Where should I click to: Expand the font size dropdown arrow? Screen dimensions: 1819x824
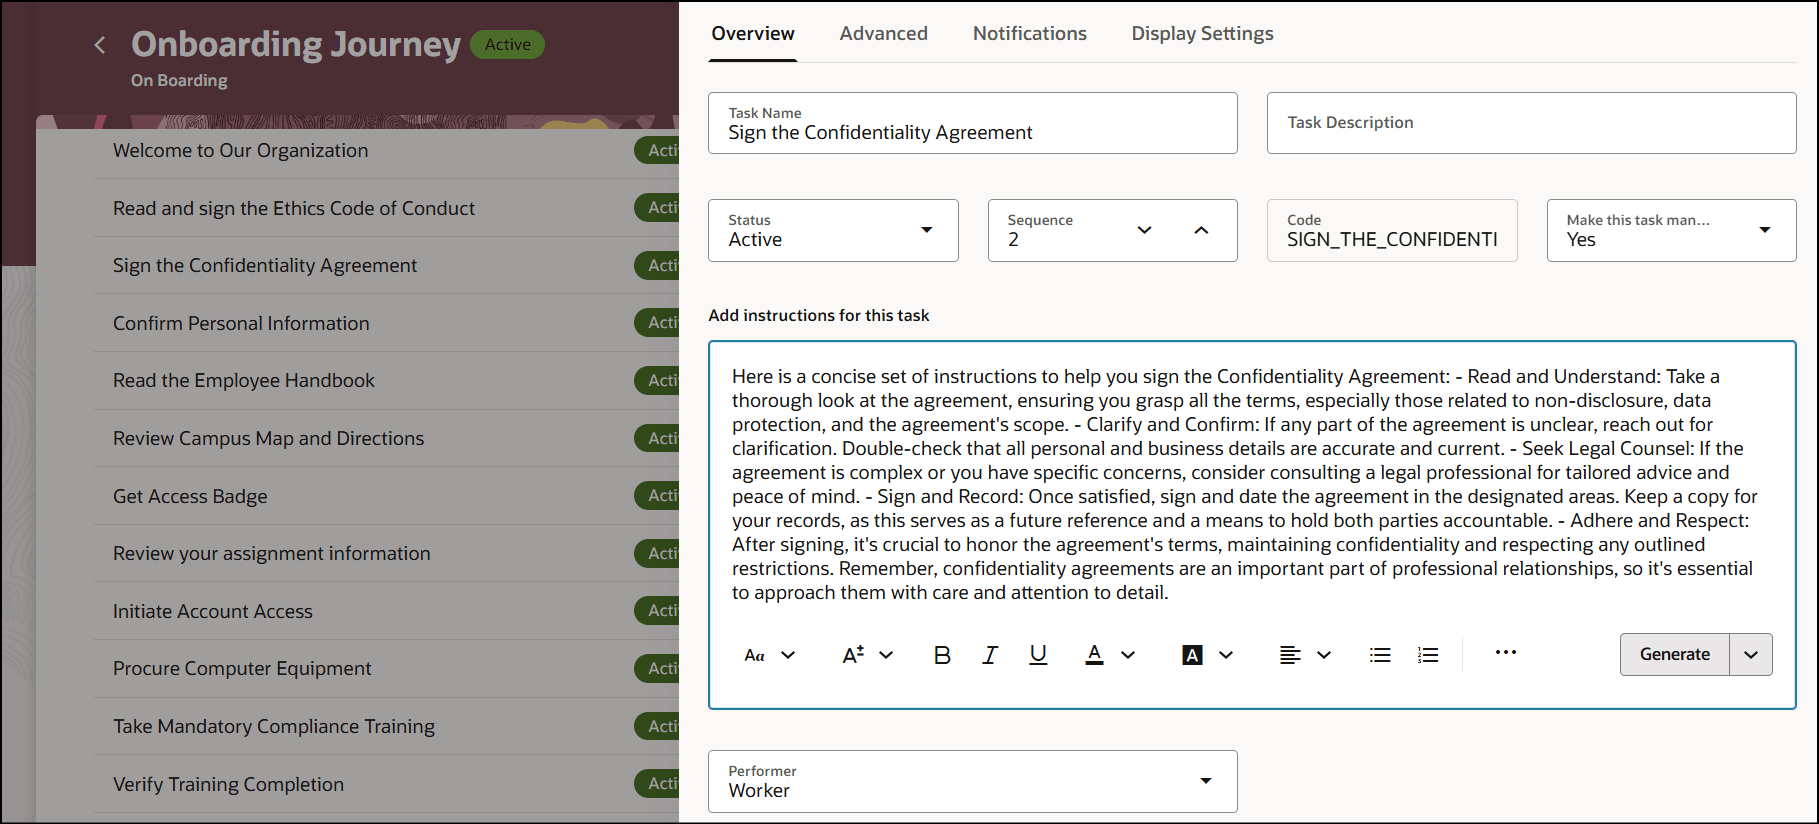pyautogui.click(x=886, y=655)
